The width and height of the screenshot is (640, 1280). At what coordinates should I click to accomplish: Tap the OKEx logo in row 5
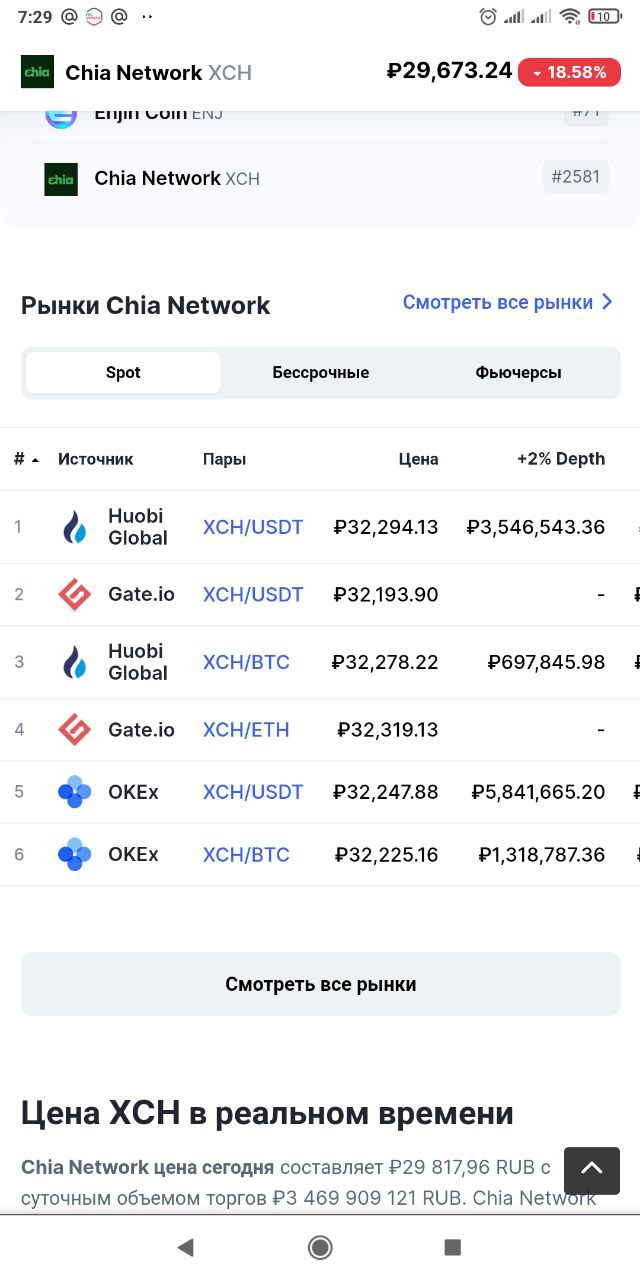75,793
